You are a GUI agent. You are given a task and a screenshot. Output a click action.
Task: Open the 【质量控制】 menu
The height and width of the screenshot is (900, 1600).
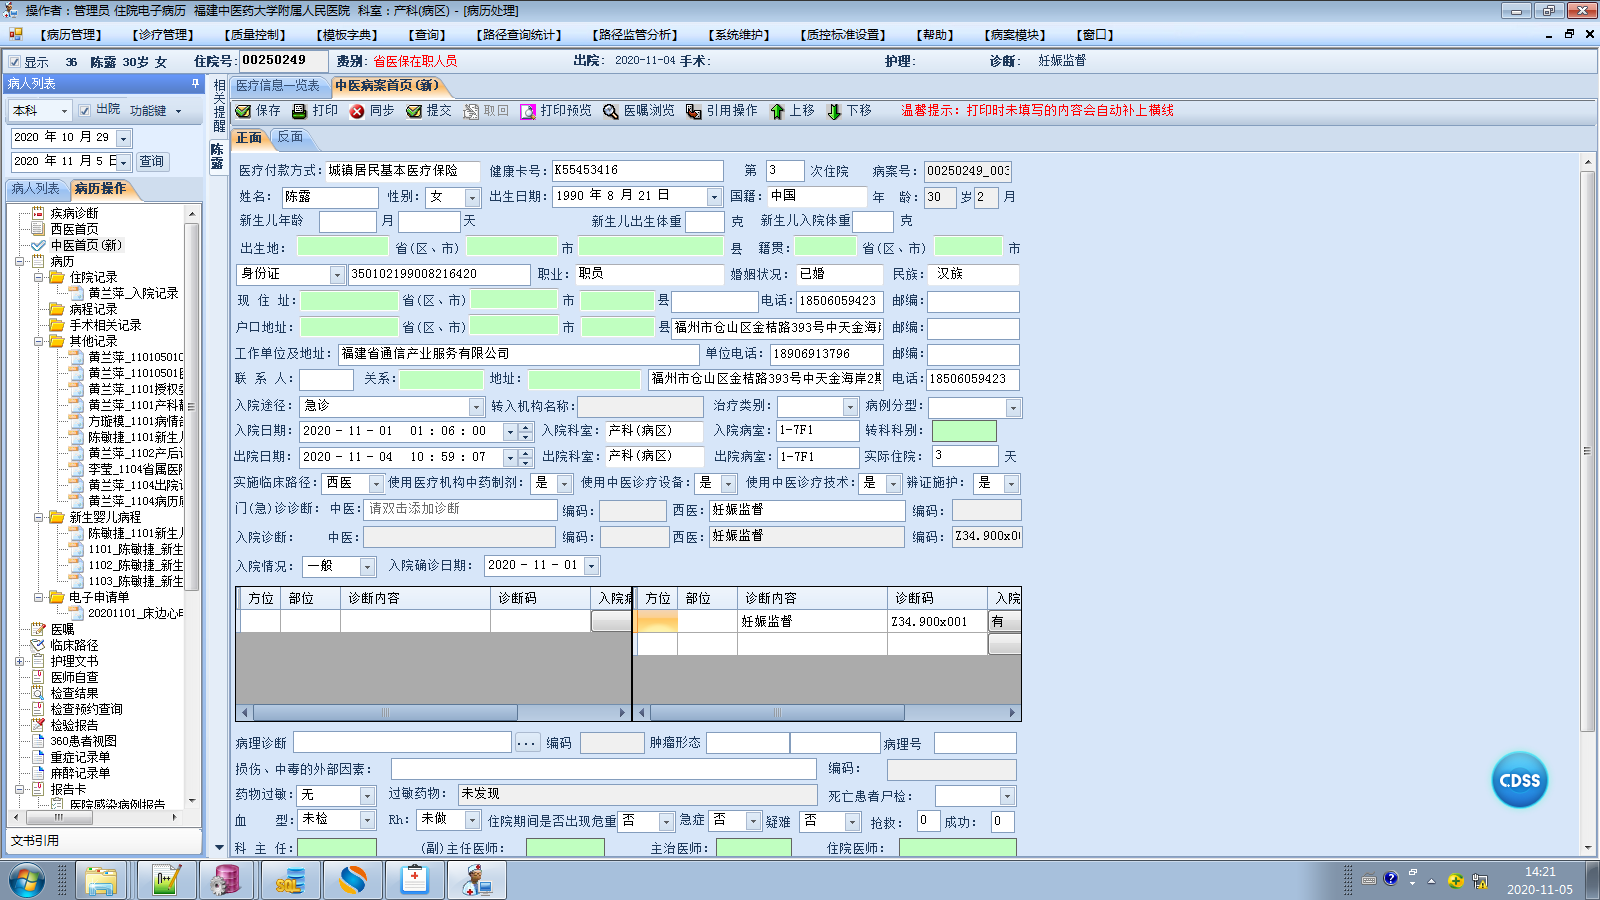point(257,35)
